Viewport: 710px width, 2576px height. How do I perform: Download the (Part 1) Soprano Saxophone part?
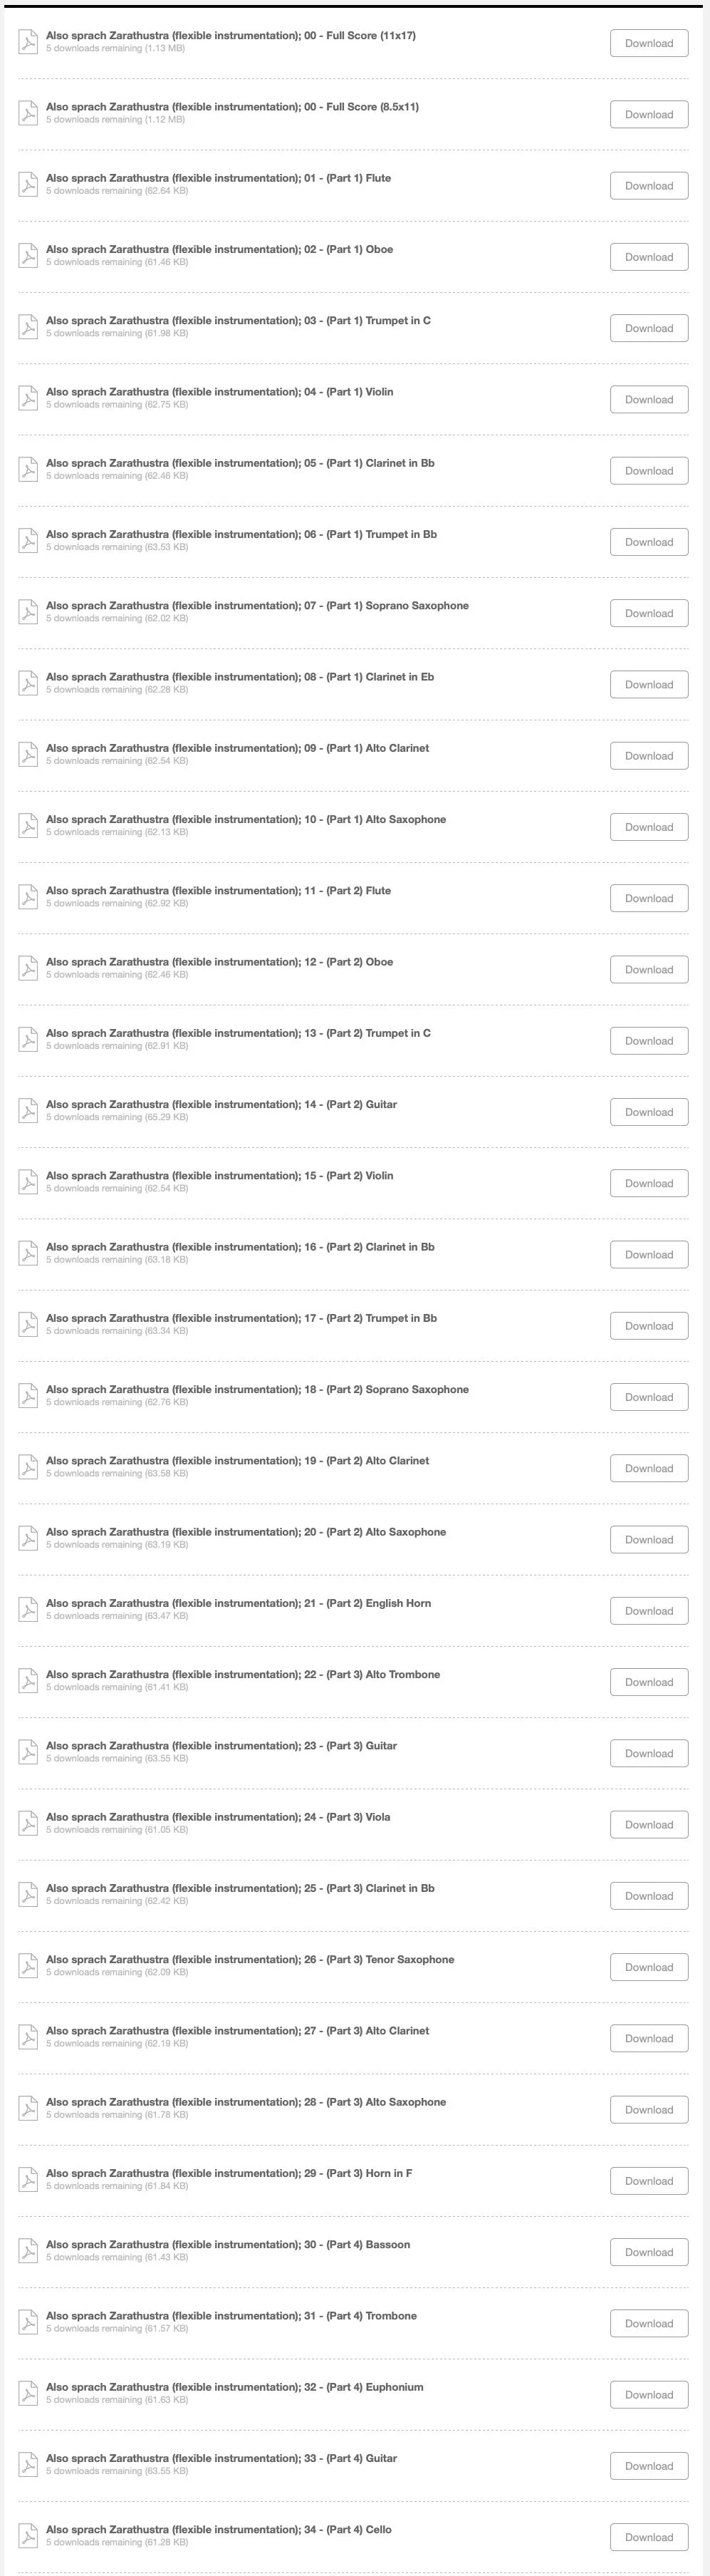(649, 613)
